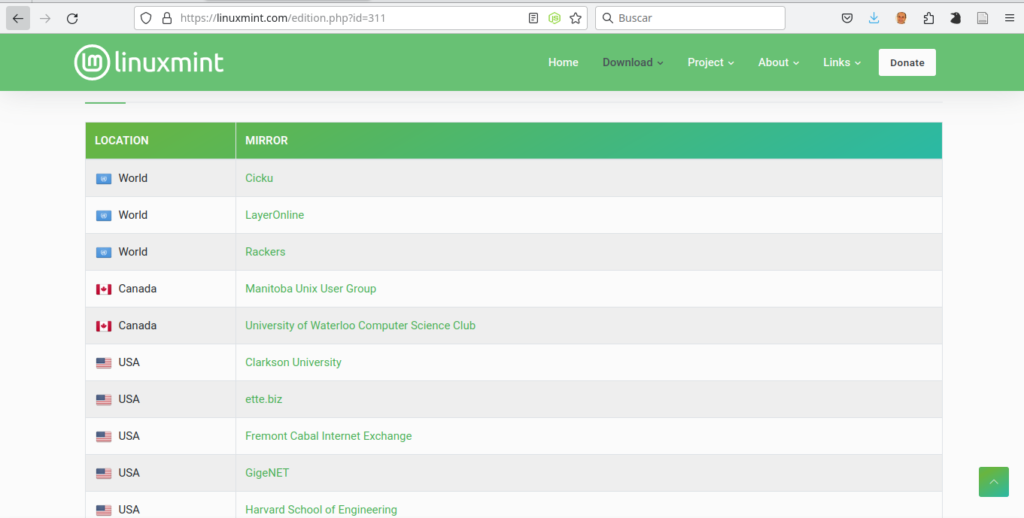Open Manitoba Unix User Group mirror
Image resolution: width=1024 pixels, height=518 pixels.
click(x=311, y=289)
